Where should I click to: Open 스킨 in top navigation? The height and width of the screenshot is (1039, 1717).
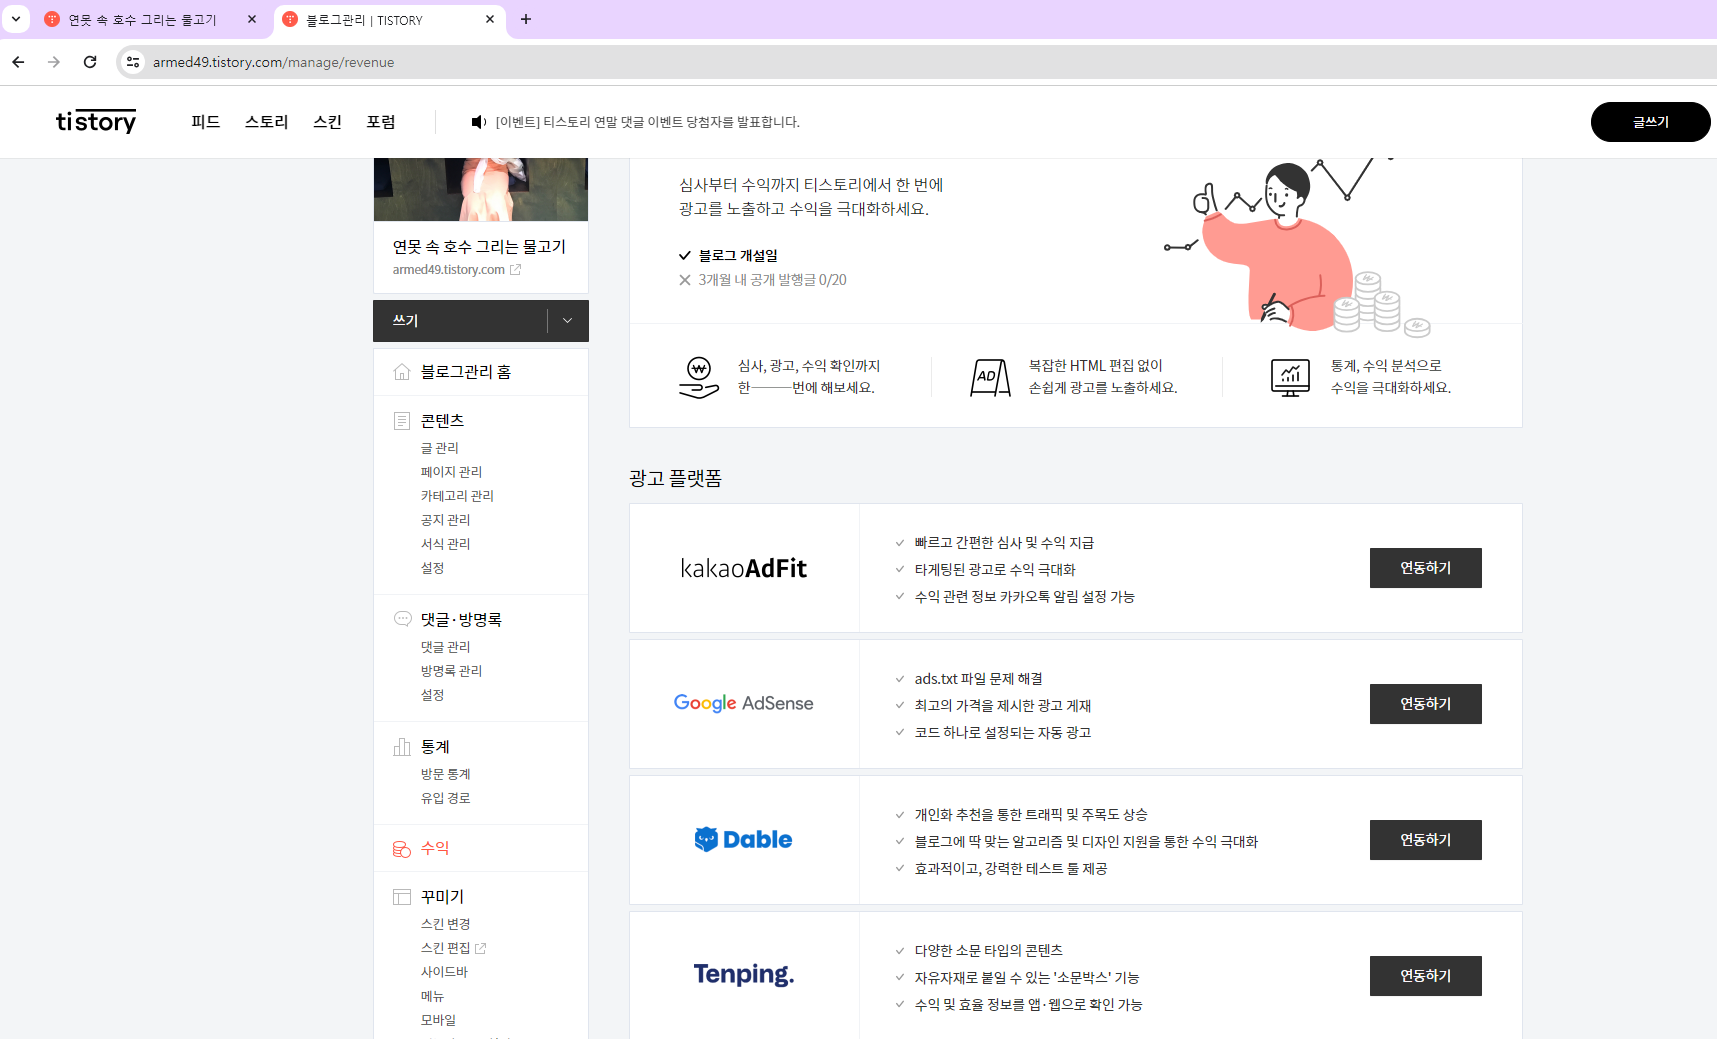tap(327, 122)
